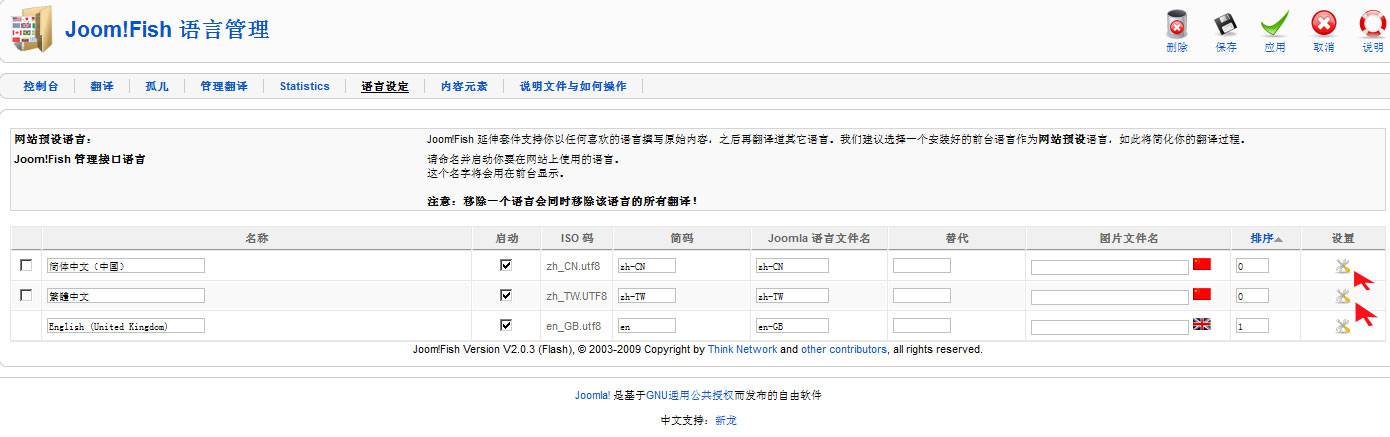Sort table by 排序 column header

pos(1262,238)
